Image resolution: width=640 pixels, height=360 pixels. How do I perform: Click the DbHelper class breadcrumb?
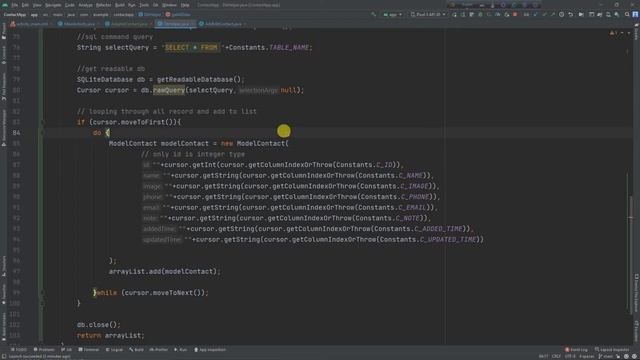click(x=151, y=15)
